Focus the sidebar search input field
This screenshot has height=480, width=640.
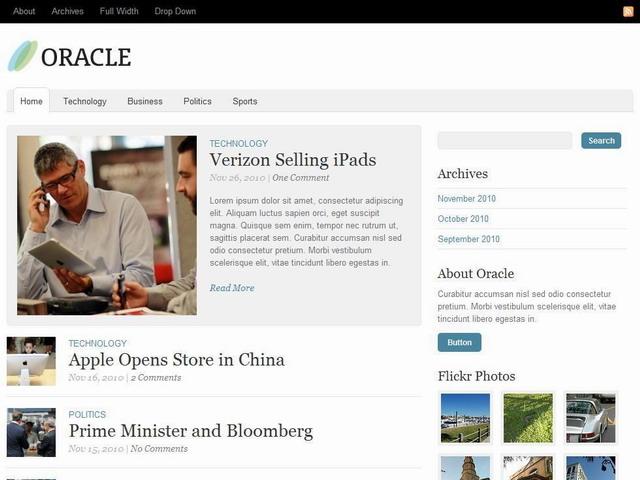pos(504,140)
